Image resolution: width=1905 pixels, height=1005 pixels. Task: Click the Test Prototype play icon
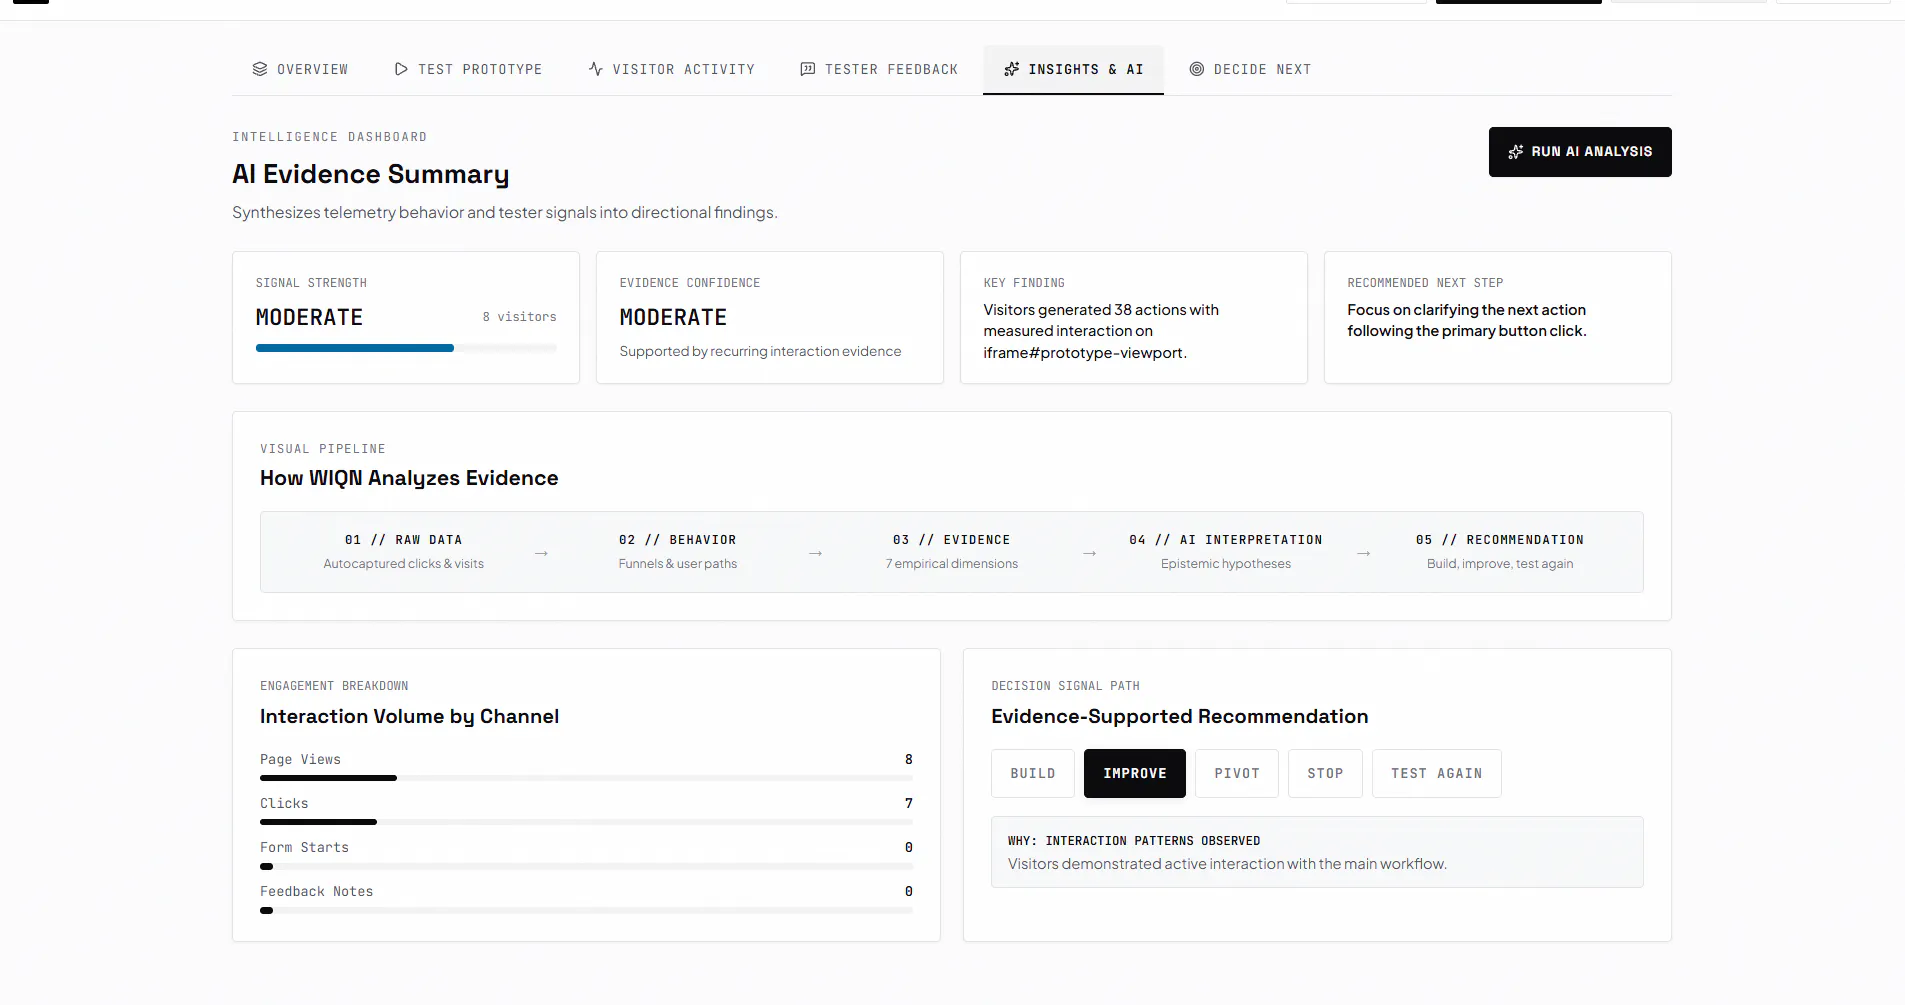click(401, 69)
